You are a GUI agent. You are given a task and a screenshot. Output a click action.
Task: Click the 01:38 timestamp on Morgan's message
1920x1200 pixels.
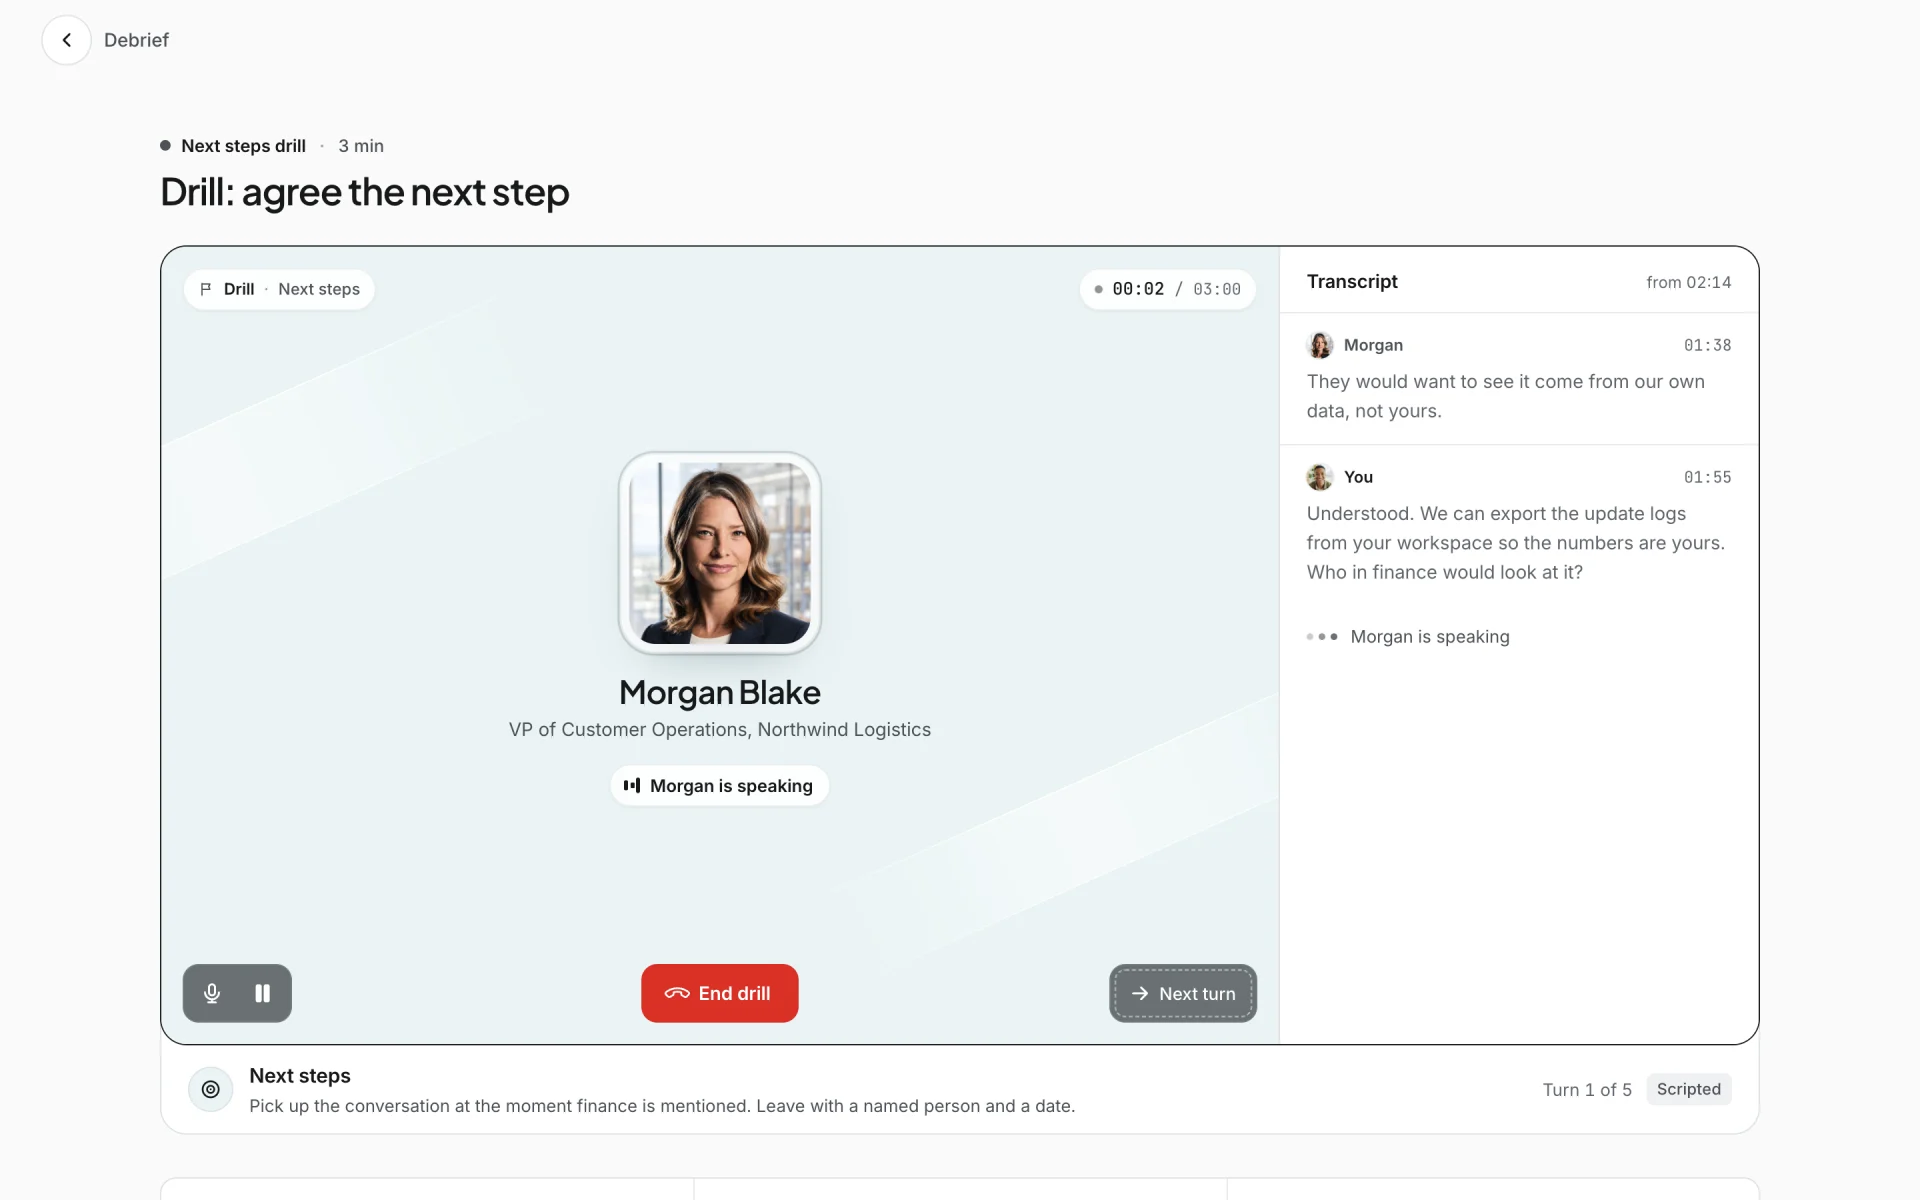point(1707,345)
